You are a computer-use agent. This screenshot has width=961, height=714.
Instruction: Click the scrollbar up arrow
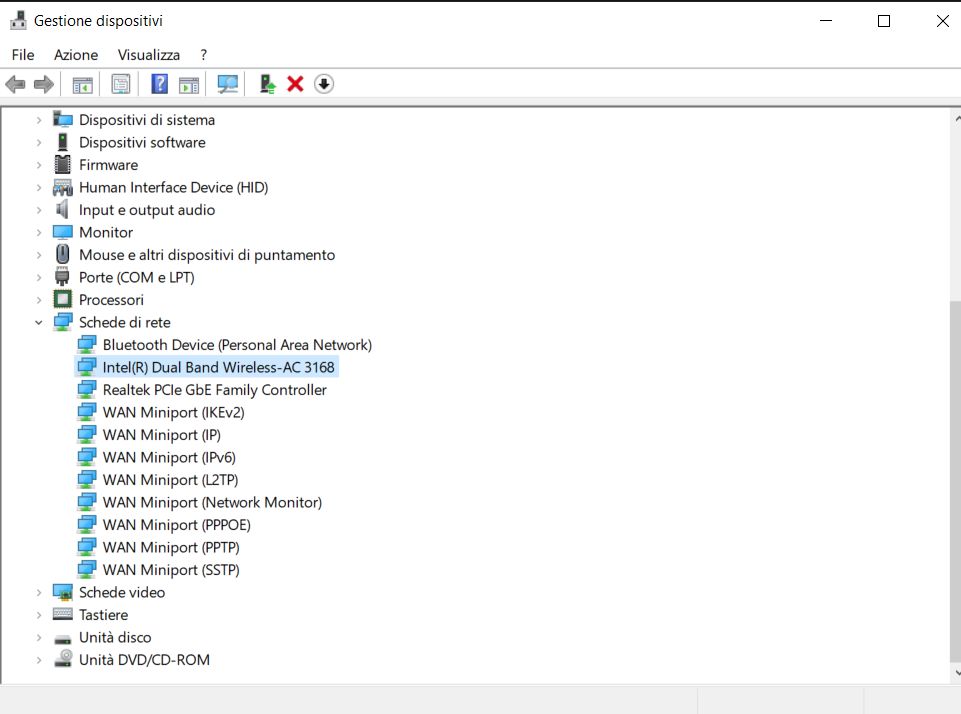pyautogui.click(x=955, y=118)
